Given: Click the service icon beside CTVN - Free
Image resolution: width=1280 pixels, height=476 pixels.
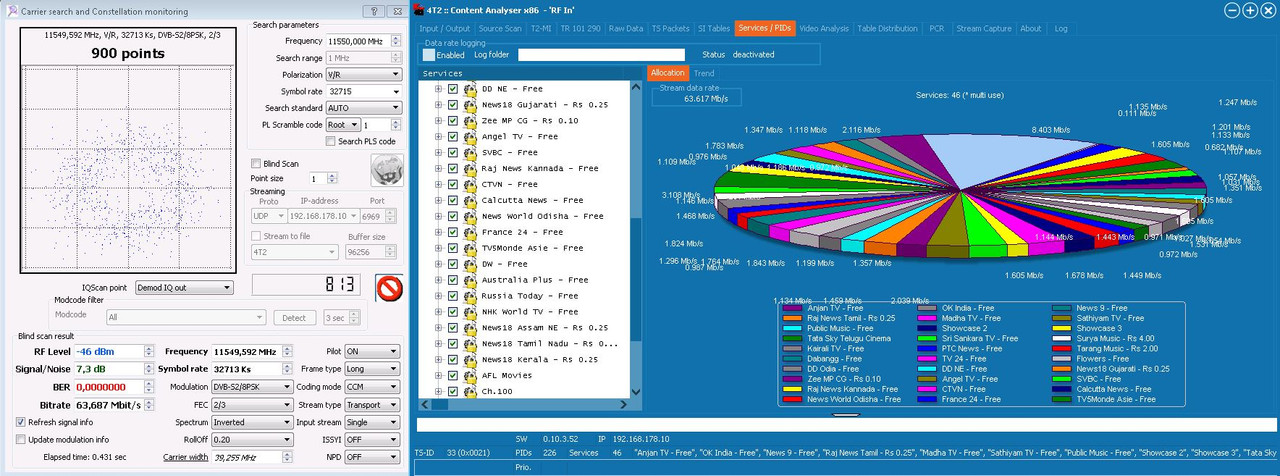Looking at the screenshot, I should tap(470, 185).
